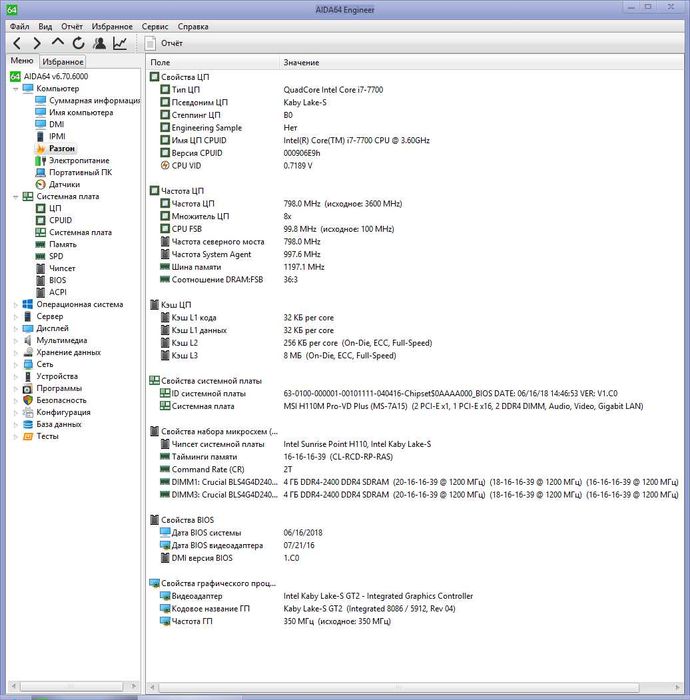
Task: Expand the Хранение данных tree node
Action: [x=16, y=353]
